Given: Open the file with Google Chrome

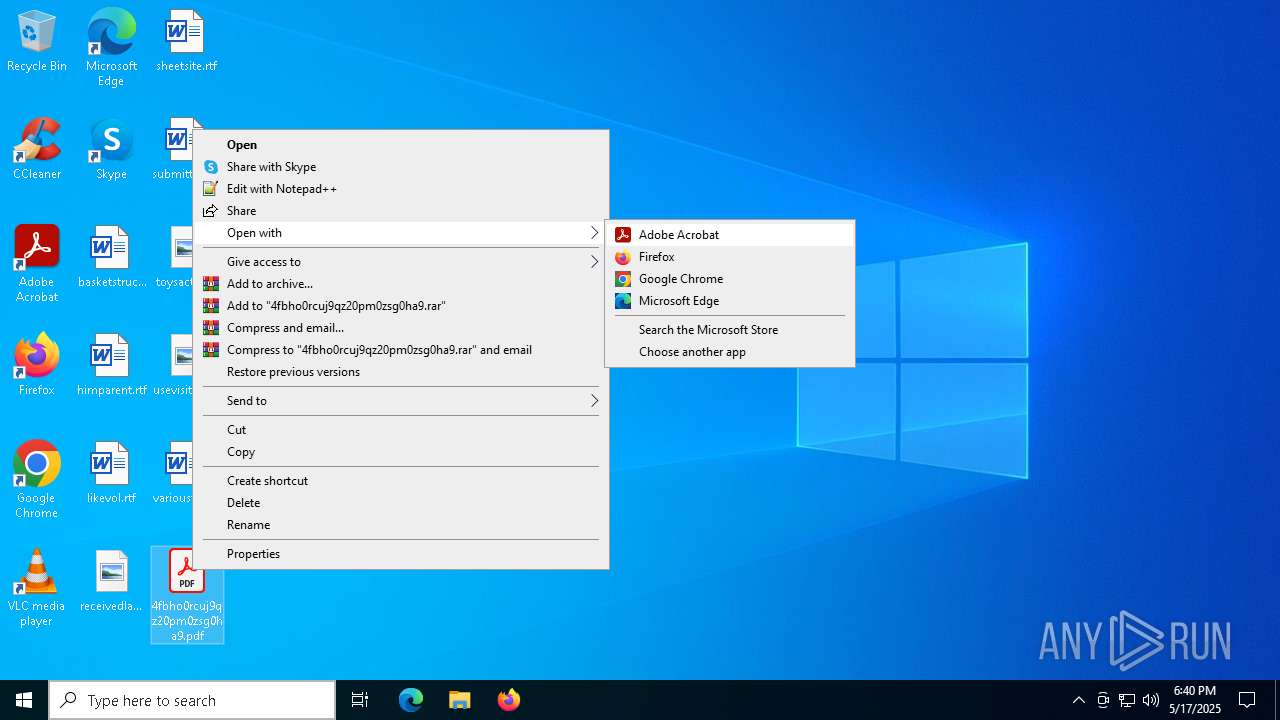Looking at the screenshot, I should (x=730, y=279).
